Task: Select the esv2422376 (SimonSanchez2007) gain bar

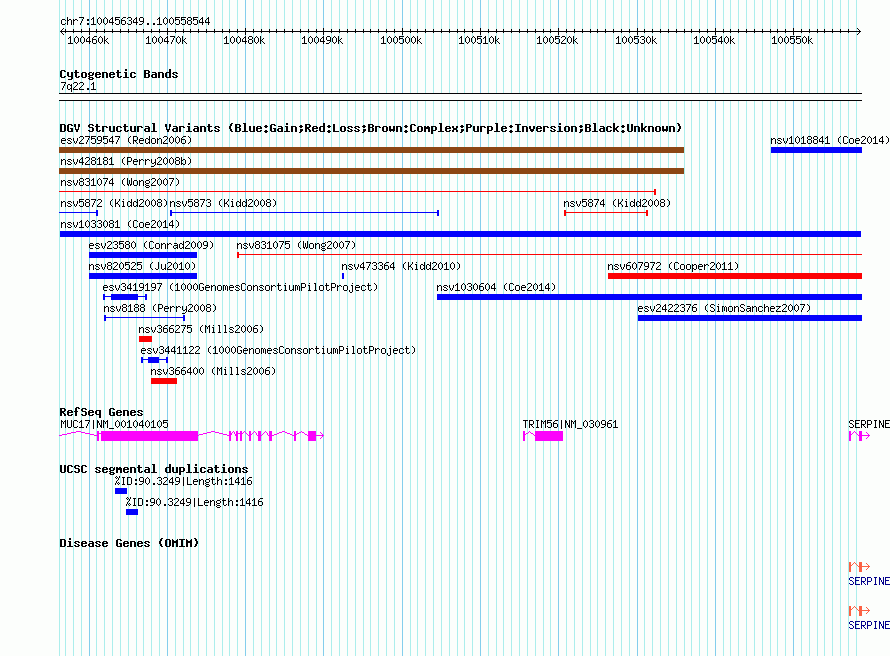Action: [750, 318]
